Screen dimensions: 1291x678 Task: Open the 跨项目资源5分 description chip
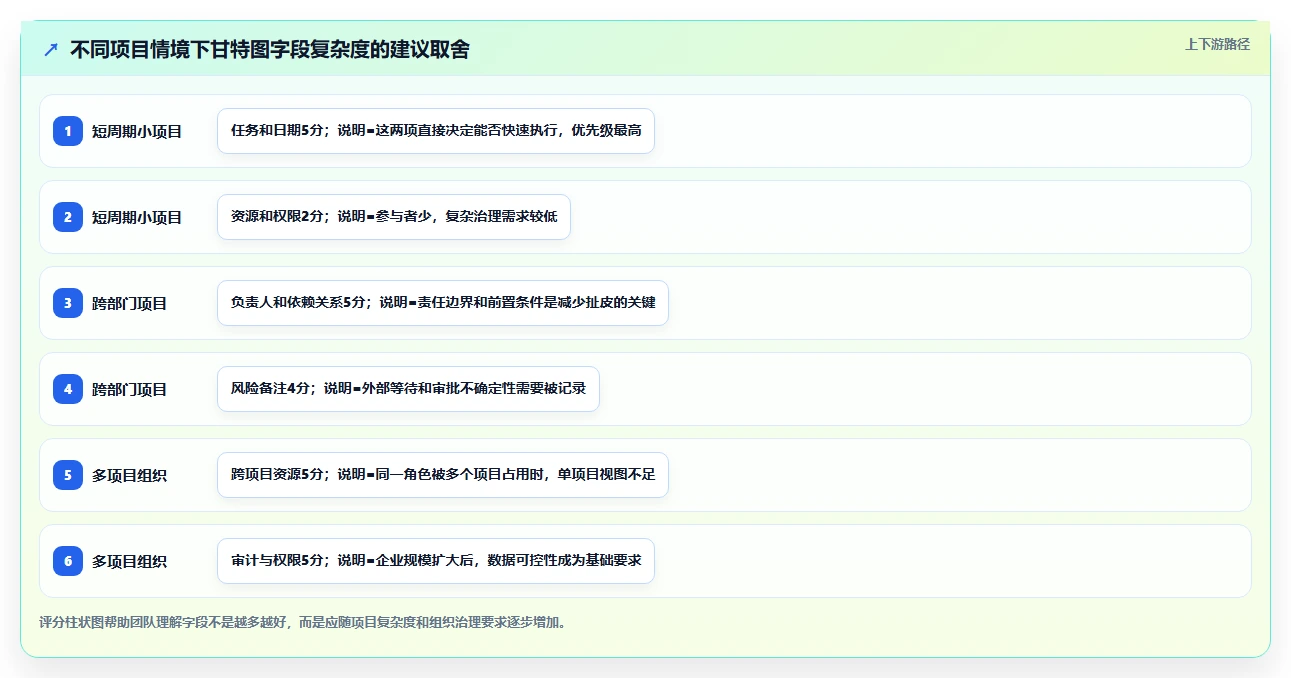[x=443, y=475]
